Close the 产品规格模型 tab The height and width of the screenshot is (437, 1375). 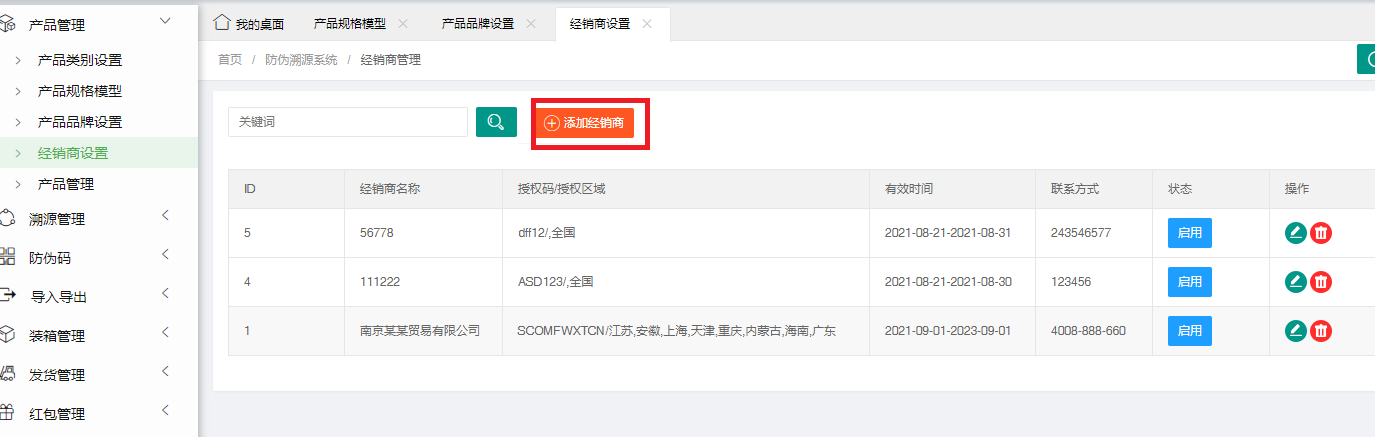click(x=403, y=23)
